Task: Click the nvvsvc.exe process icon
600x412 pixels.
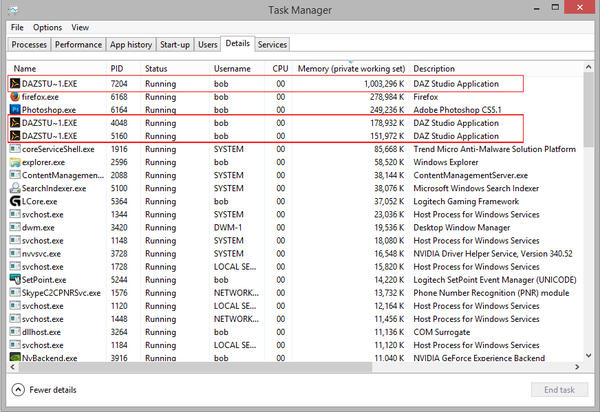Action: click(x=15, y=254)
